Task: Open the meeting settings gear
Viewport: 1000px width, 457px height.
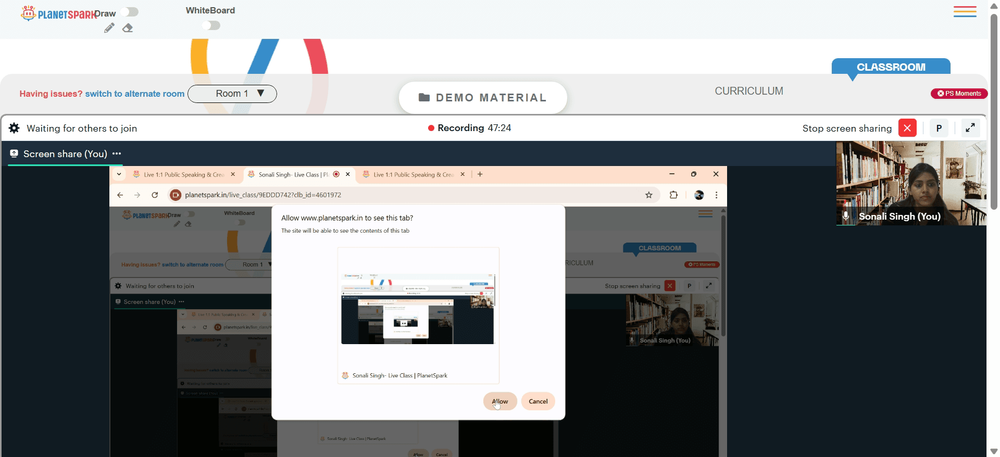Action: pos(14,128)
